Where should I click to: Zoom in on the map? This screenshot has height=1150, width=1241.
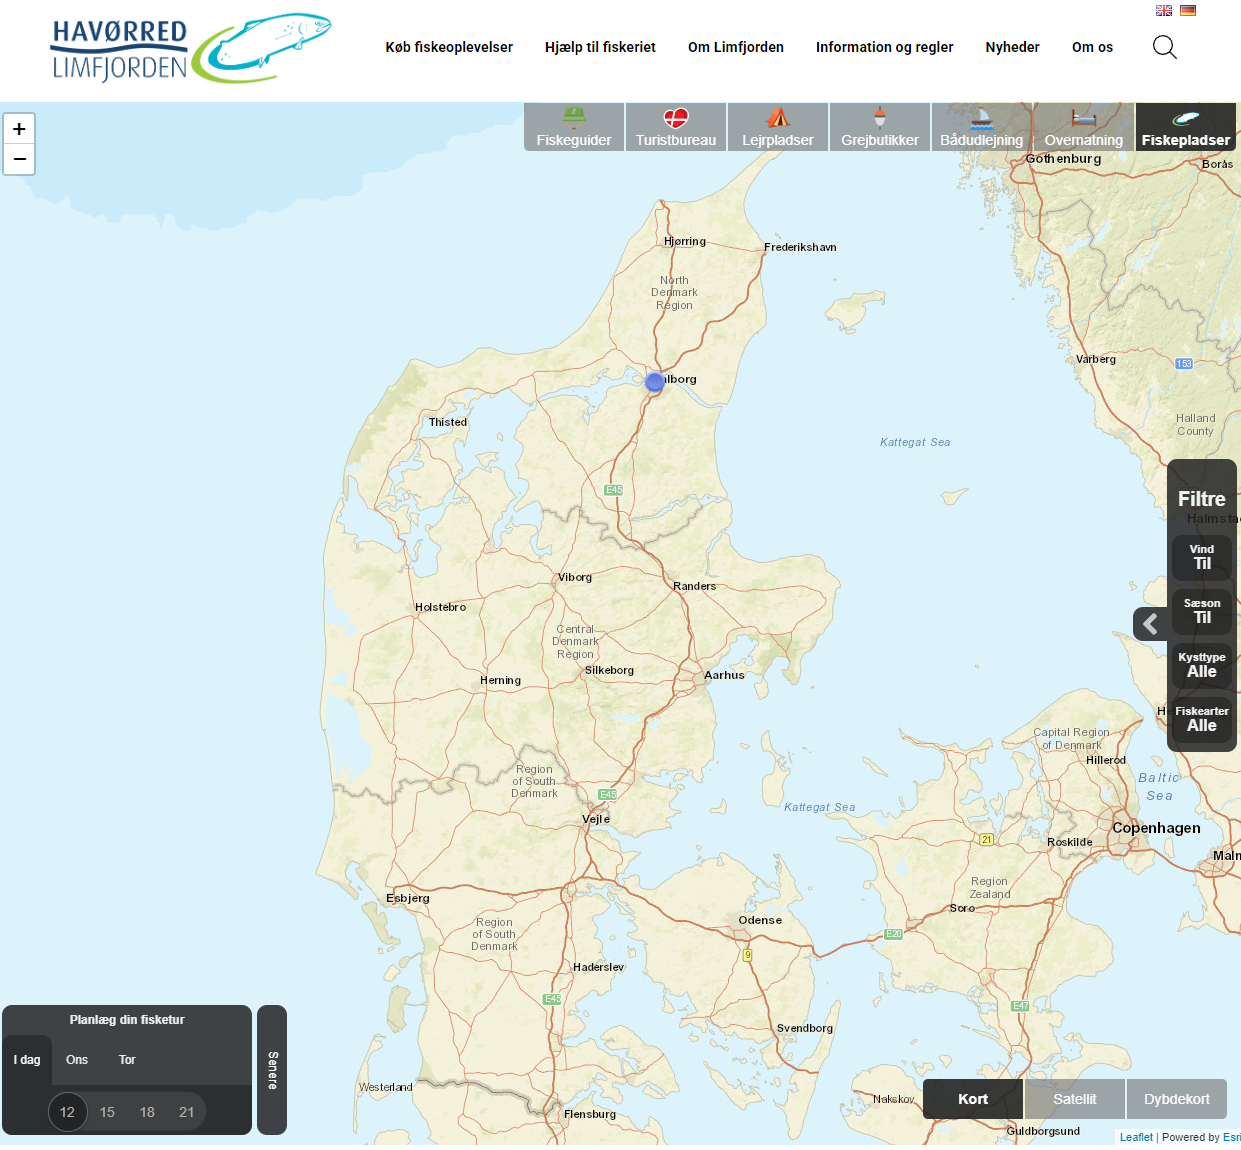19,129
